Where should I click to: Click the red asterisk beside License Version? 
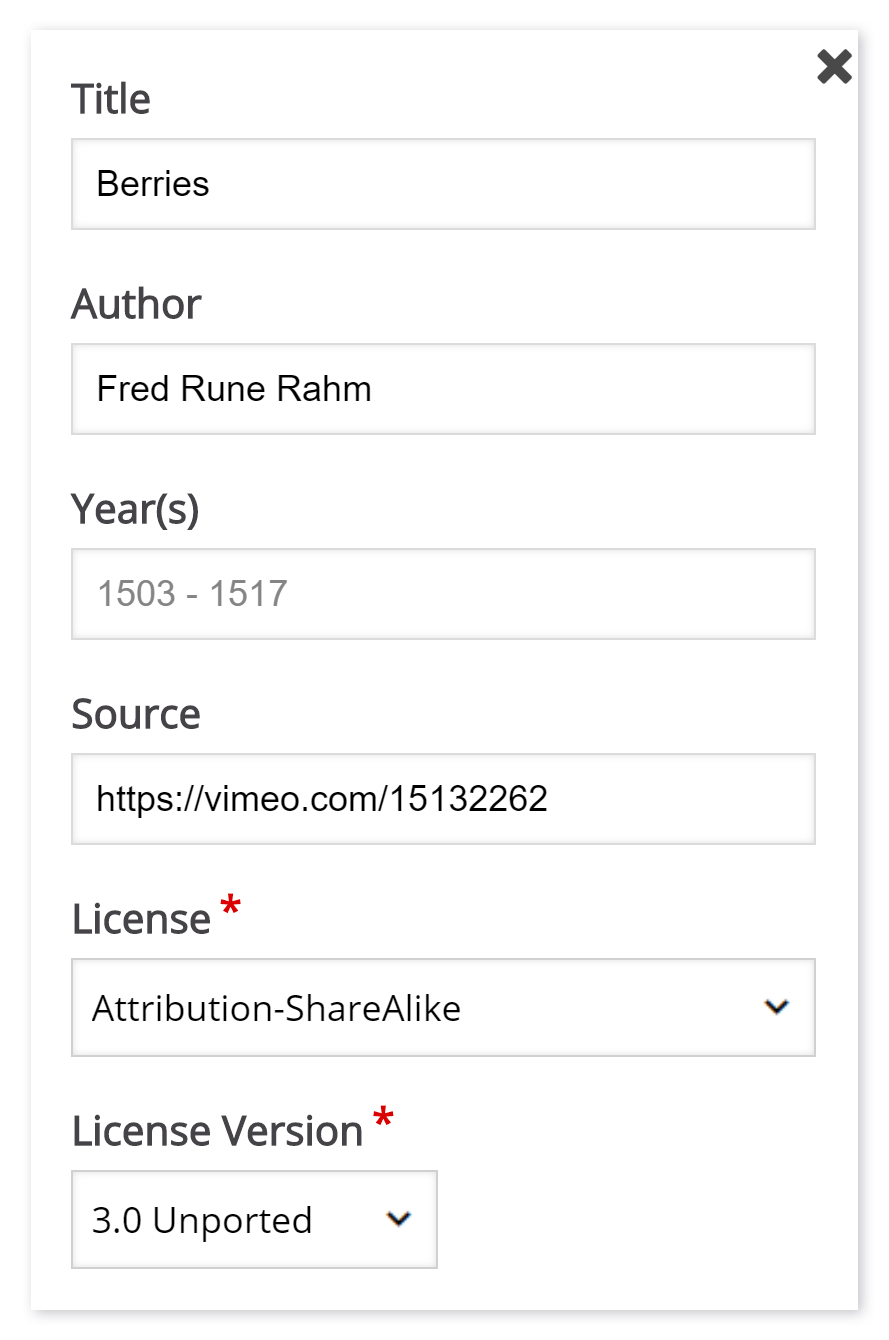click(x=383, y=1120)
